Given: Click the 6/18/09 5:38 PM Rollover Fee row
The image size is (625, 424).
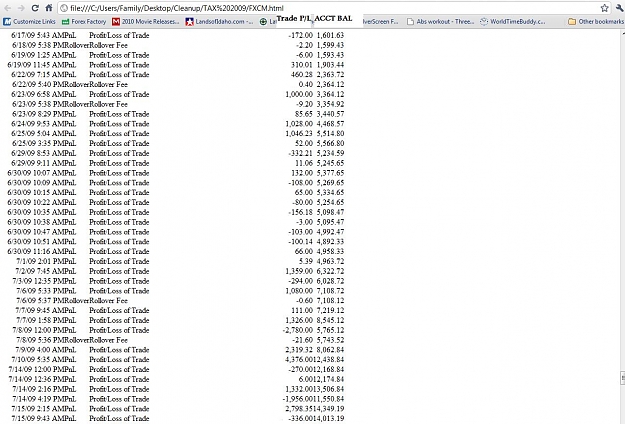Looking at the screenshot, I should coord(177,45).
